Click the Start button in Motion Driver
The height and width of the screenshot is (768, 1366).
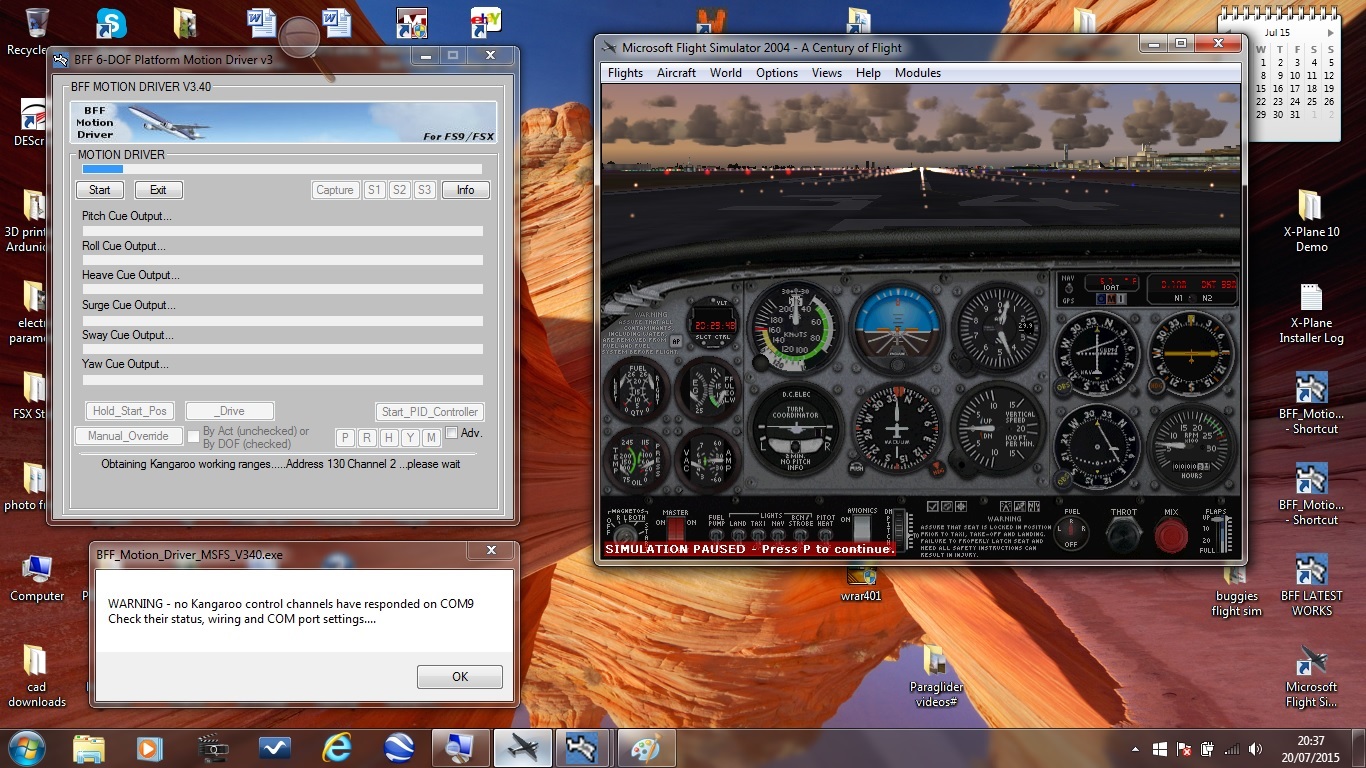[100, 190]
